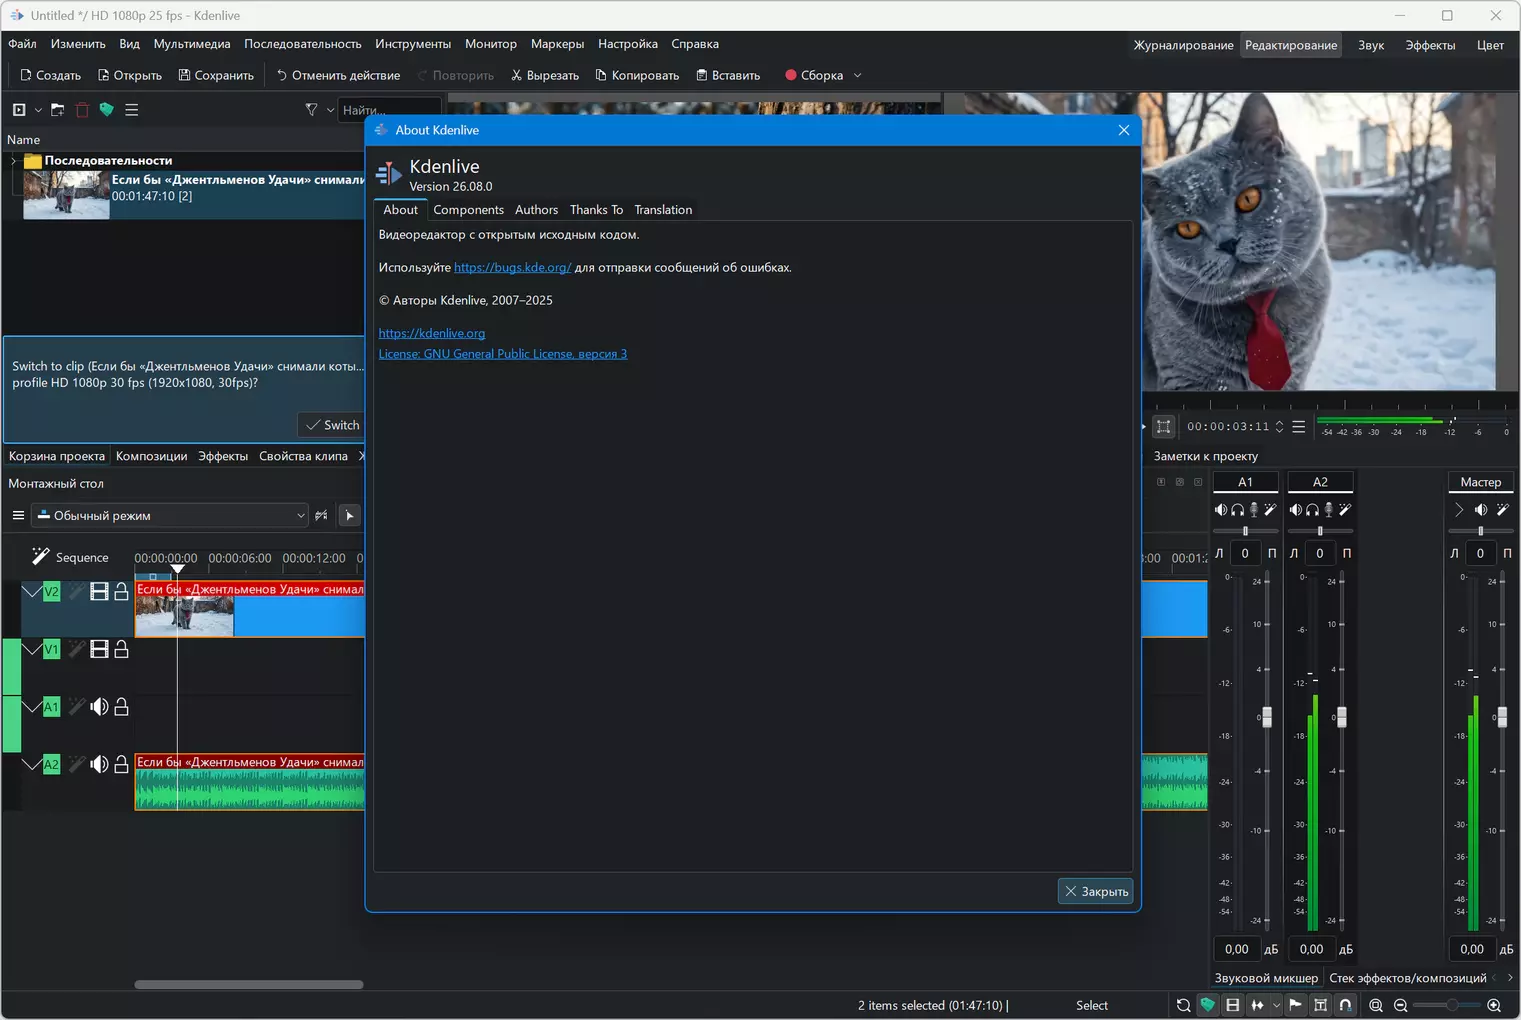This screenshot has height=1020, width=1521.
Task: Solo A1 with the headphones icon
Action: pyautogui.click(x=1238, y=510)
